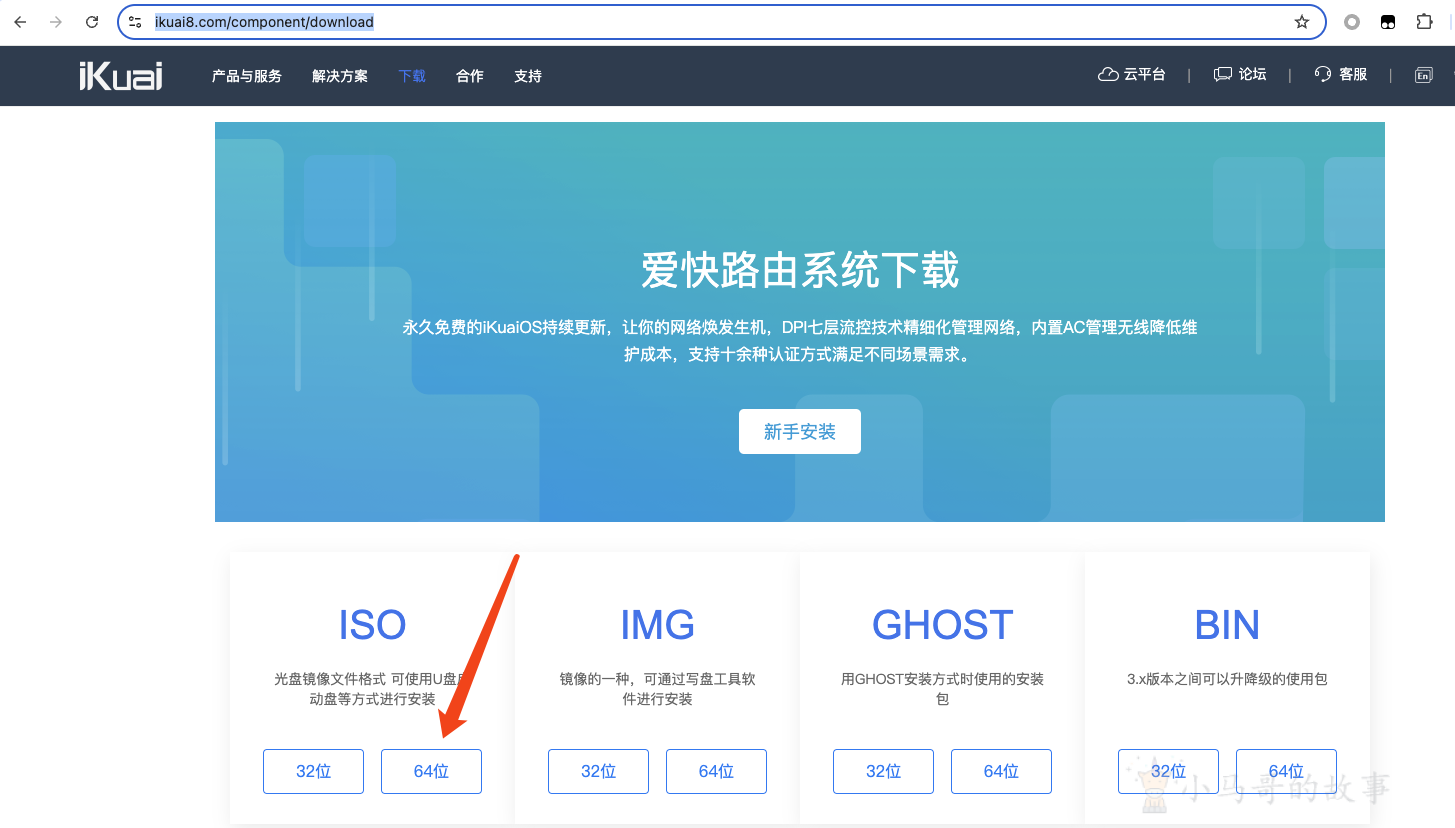Click the 3.x版本之间可以升降级的使用包 description
This screenshot has height=828, width=1455.
[1227, 679]
